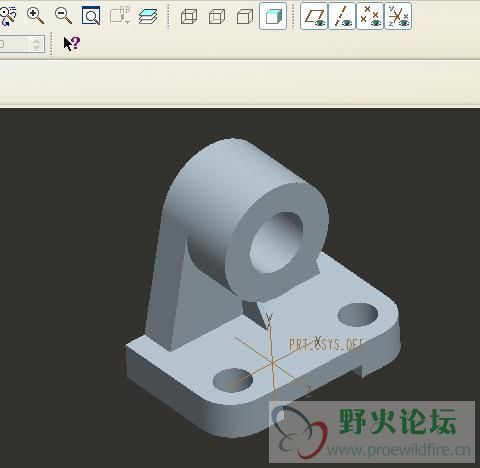Click the large cylinder bore hole
This screenshot has width=480, height=468.
click(276, 242)
